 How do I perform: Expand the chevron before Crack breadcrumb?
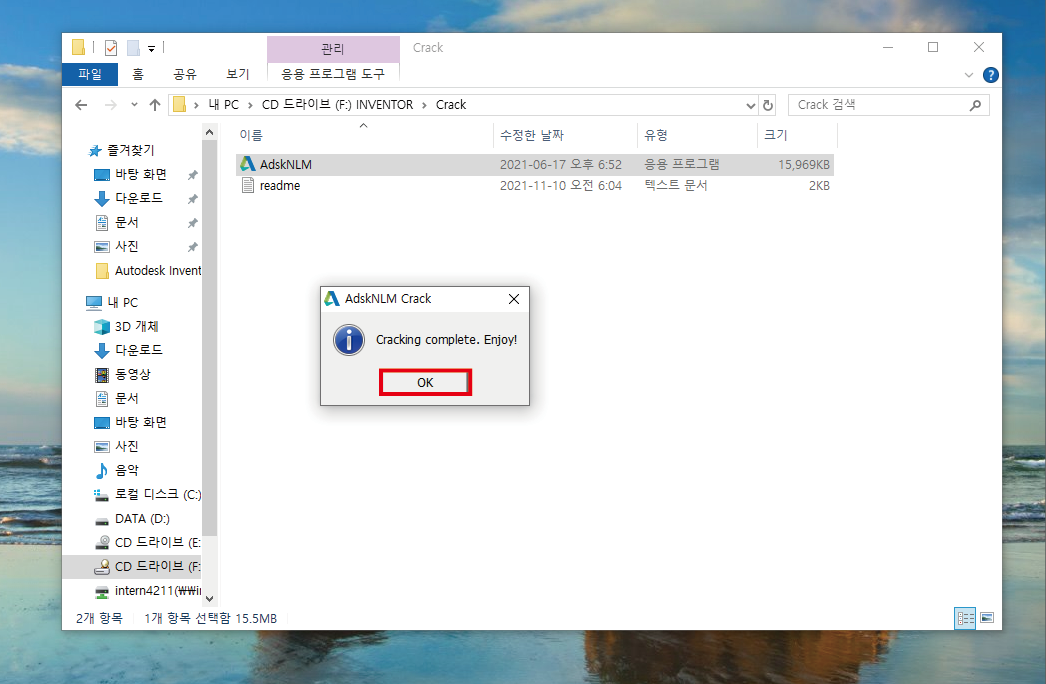click(424, 105)
